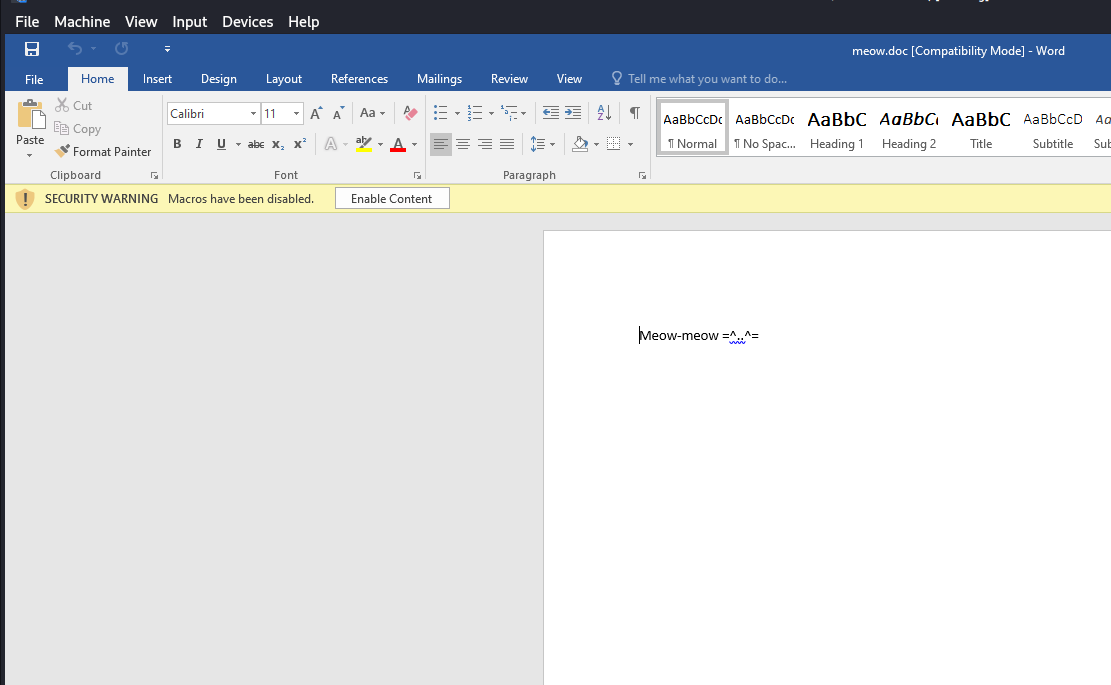1111x685 pixels.
Task: Sort text with A-Z icon
Action: [x=604, y=113]
